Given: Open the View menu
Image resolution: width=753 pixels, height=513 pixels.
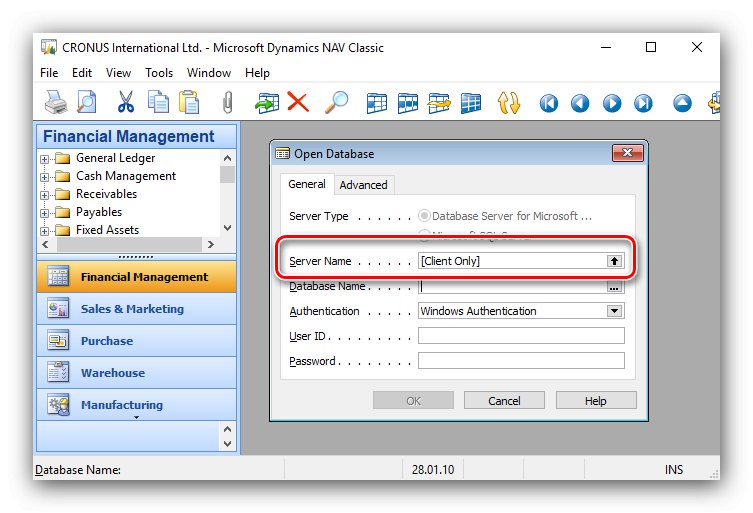Looking at the screenshot, I should coord(118,73).
